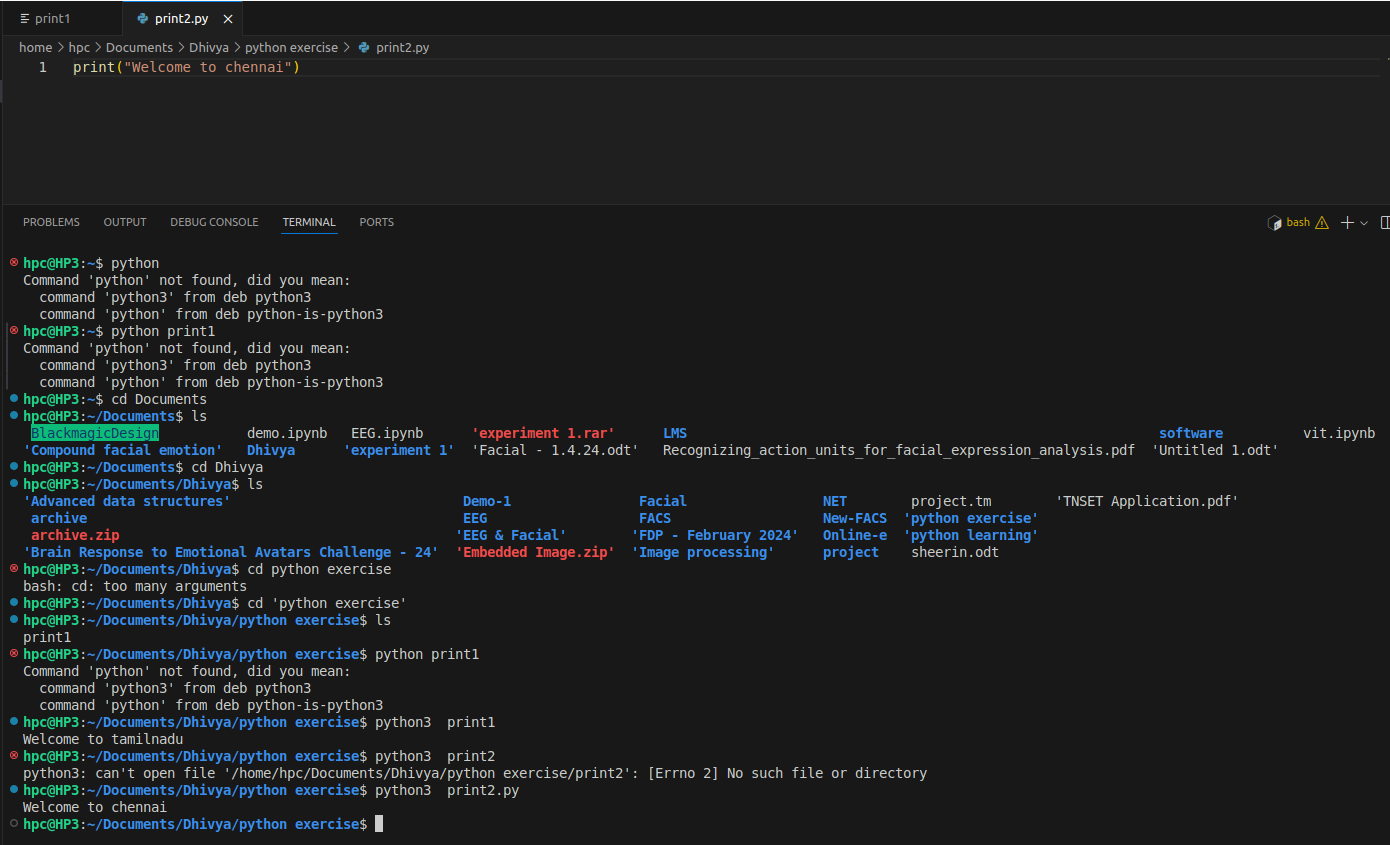Click the bash terminal cube icon

coord(1275,222)
